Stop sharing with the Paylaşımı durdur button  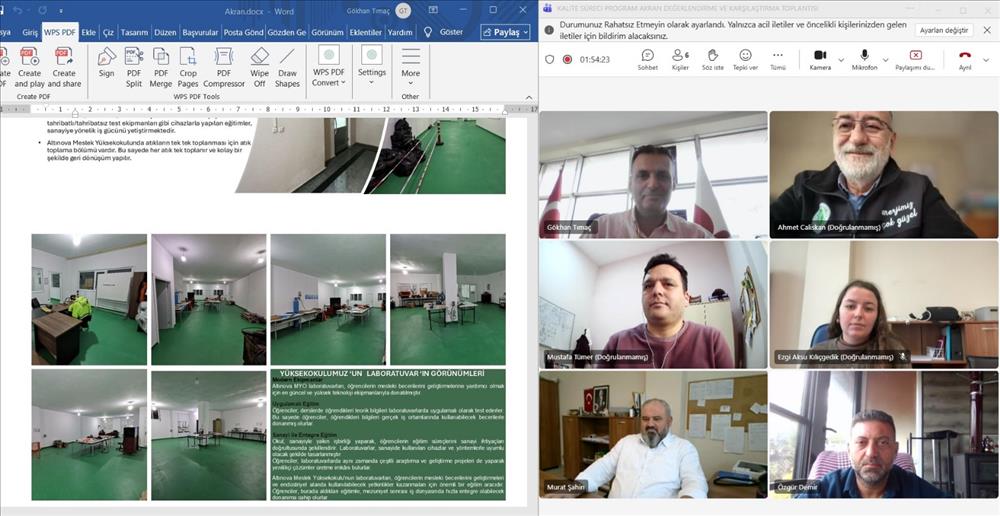click(915, 59)
